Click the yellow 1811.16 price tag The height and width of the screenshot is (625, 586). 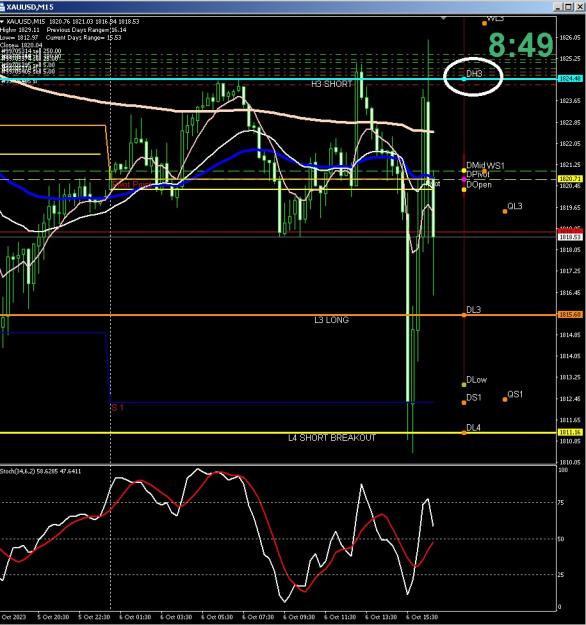point(570,432)
